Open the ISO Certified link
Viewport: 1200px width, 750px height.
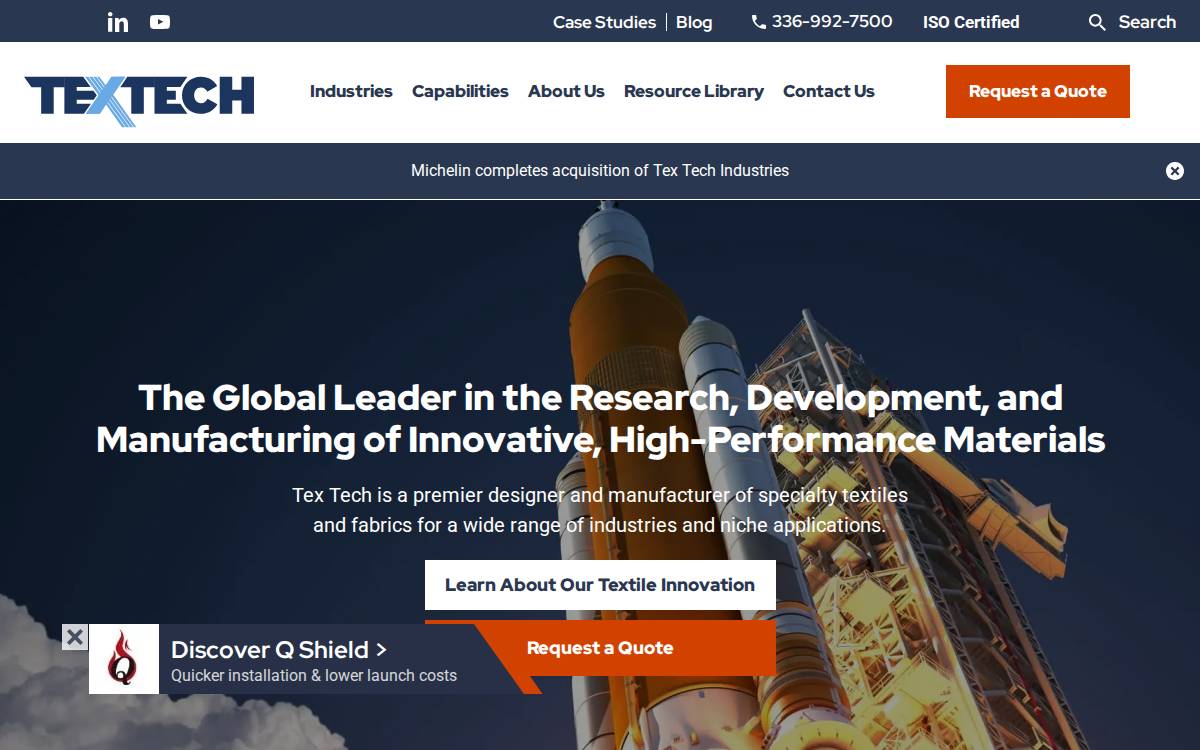(971, 22)
